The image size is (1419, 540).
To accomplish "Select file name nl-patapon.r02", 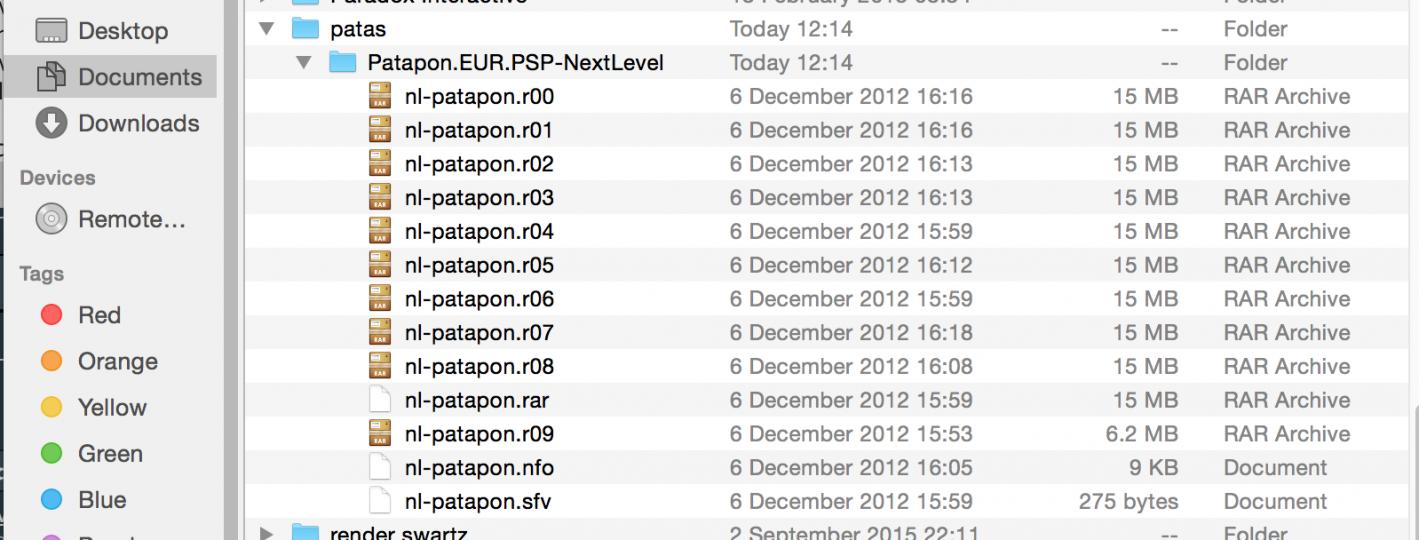I will pyautogui.click(x=479, y=164).
